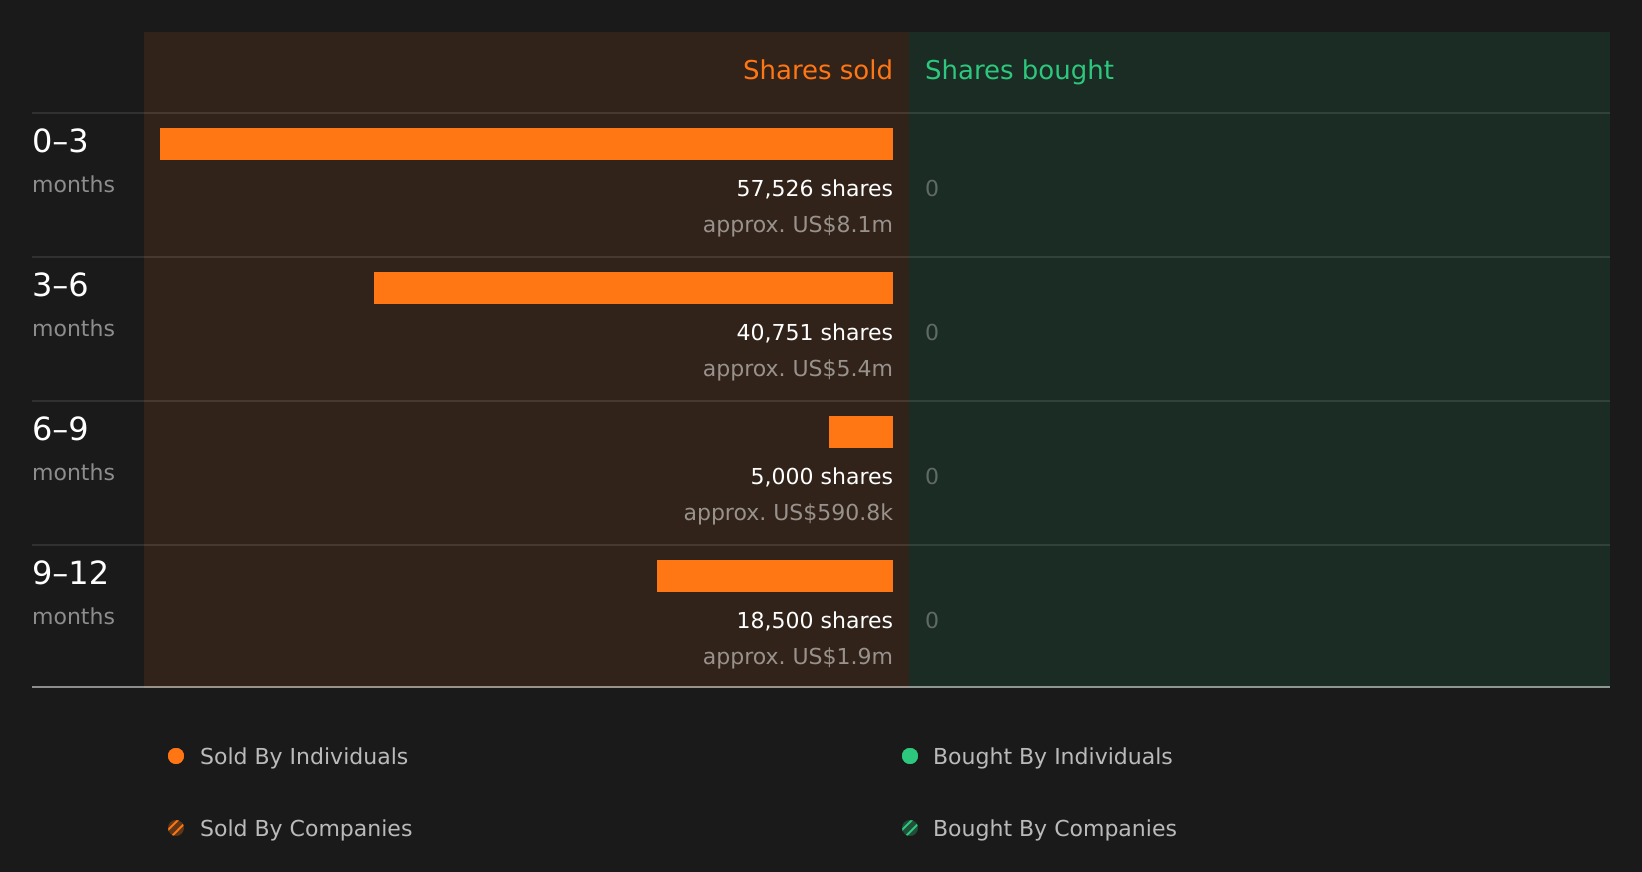The image size is (1642, 872).
Task: Click shares bought 0 in 9–12 months row
Action: click(932, 621)
